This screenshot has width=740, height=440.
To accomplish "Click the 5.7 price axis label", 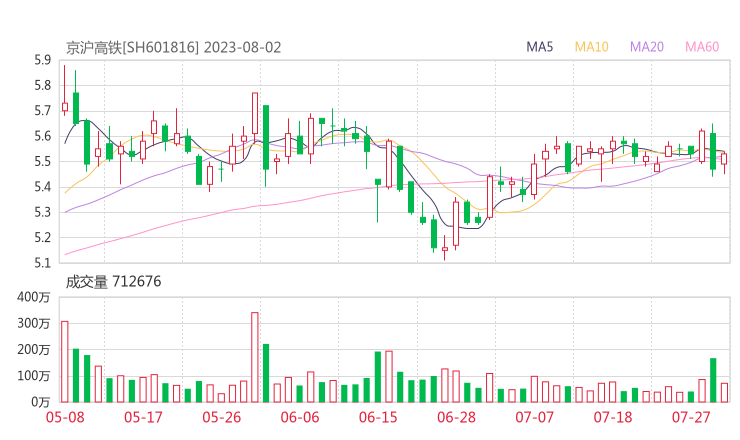I will click(x=42, y=111).
